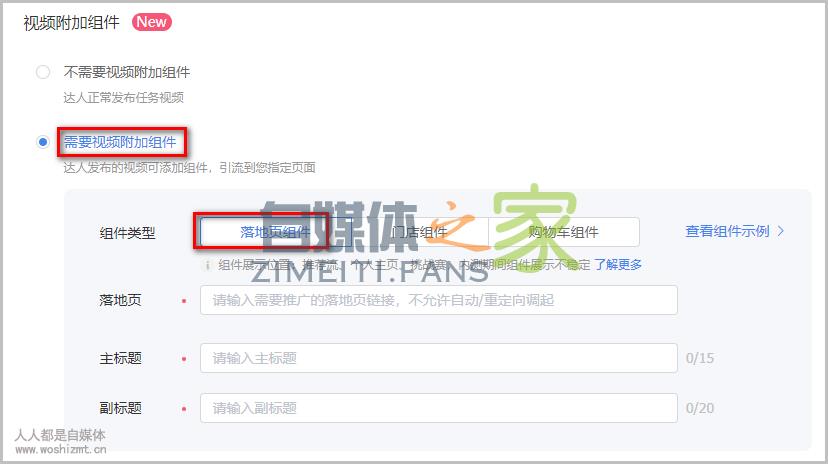828x464 pixels.
Task: Focus the 落地页 link input field
Action: point(438,300)
